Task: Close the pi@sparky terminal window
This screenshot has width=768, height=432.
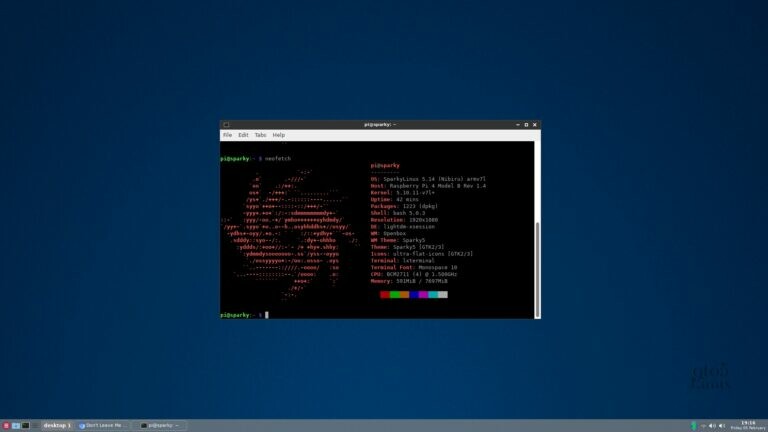Action: point(535,125)
